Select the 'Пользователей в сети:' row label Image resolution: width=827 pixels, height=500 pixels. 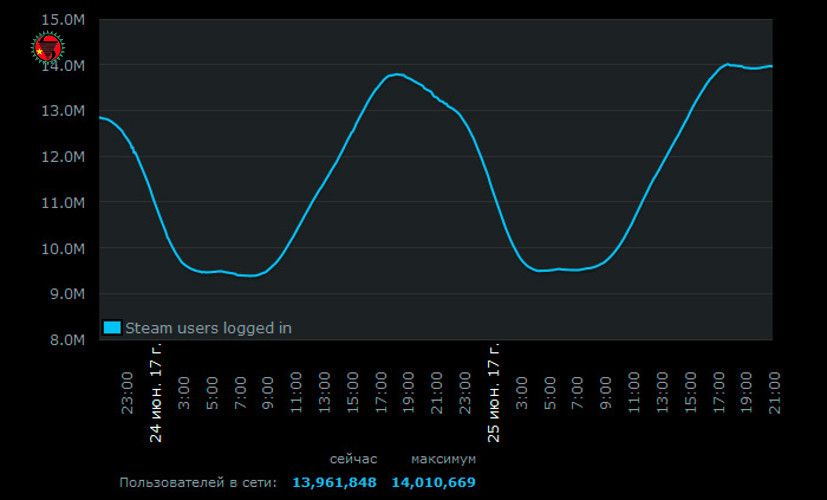pyautogui.click(x=198, y=482)
